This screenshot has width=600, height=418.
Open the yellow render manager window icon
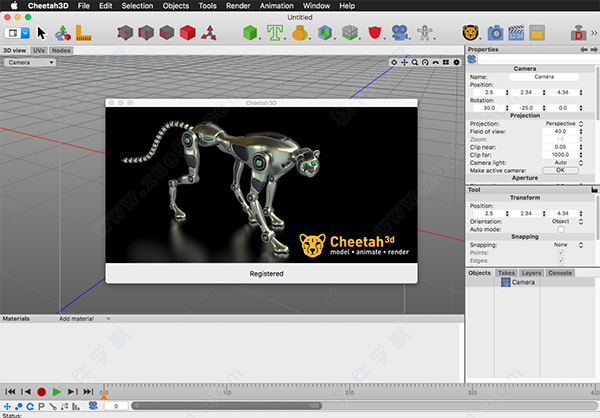pos(537,33)
